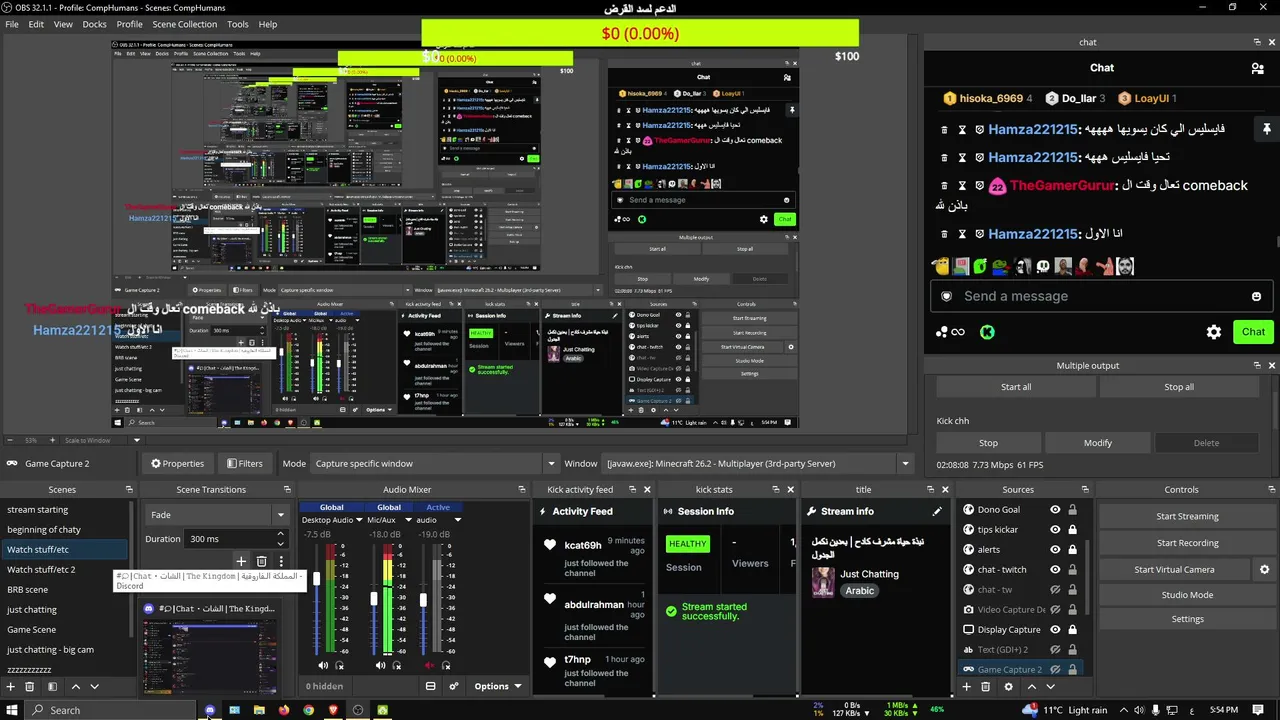Click the Start Recording button
The image size is (1280, 720).
point(1187,543)
